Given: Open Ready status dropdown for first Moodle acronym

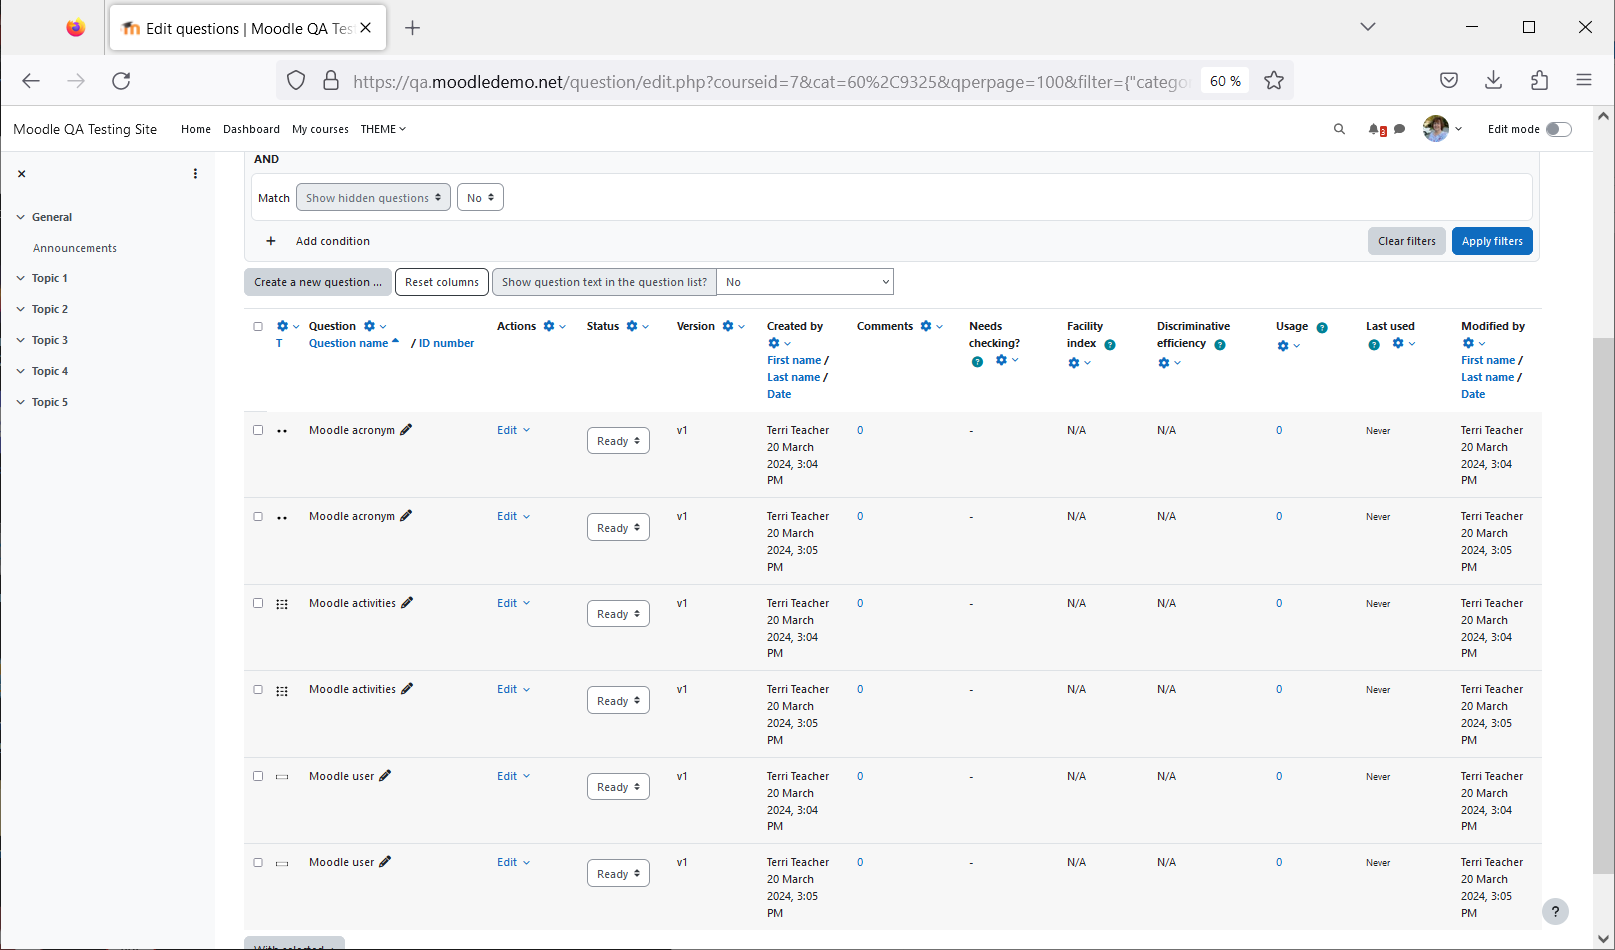Looking at the screenshot, I should click(618, 441).
